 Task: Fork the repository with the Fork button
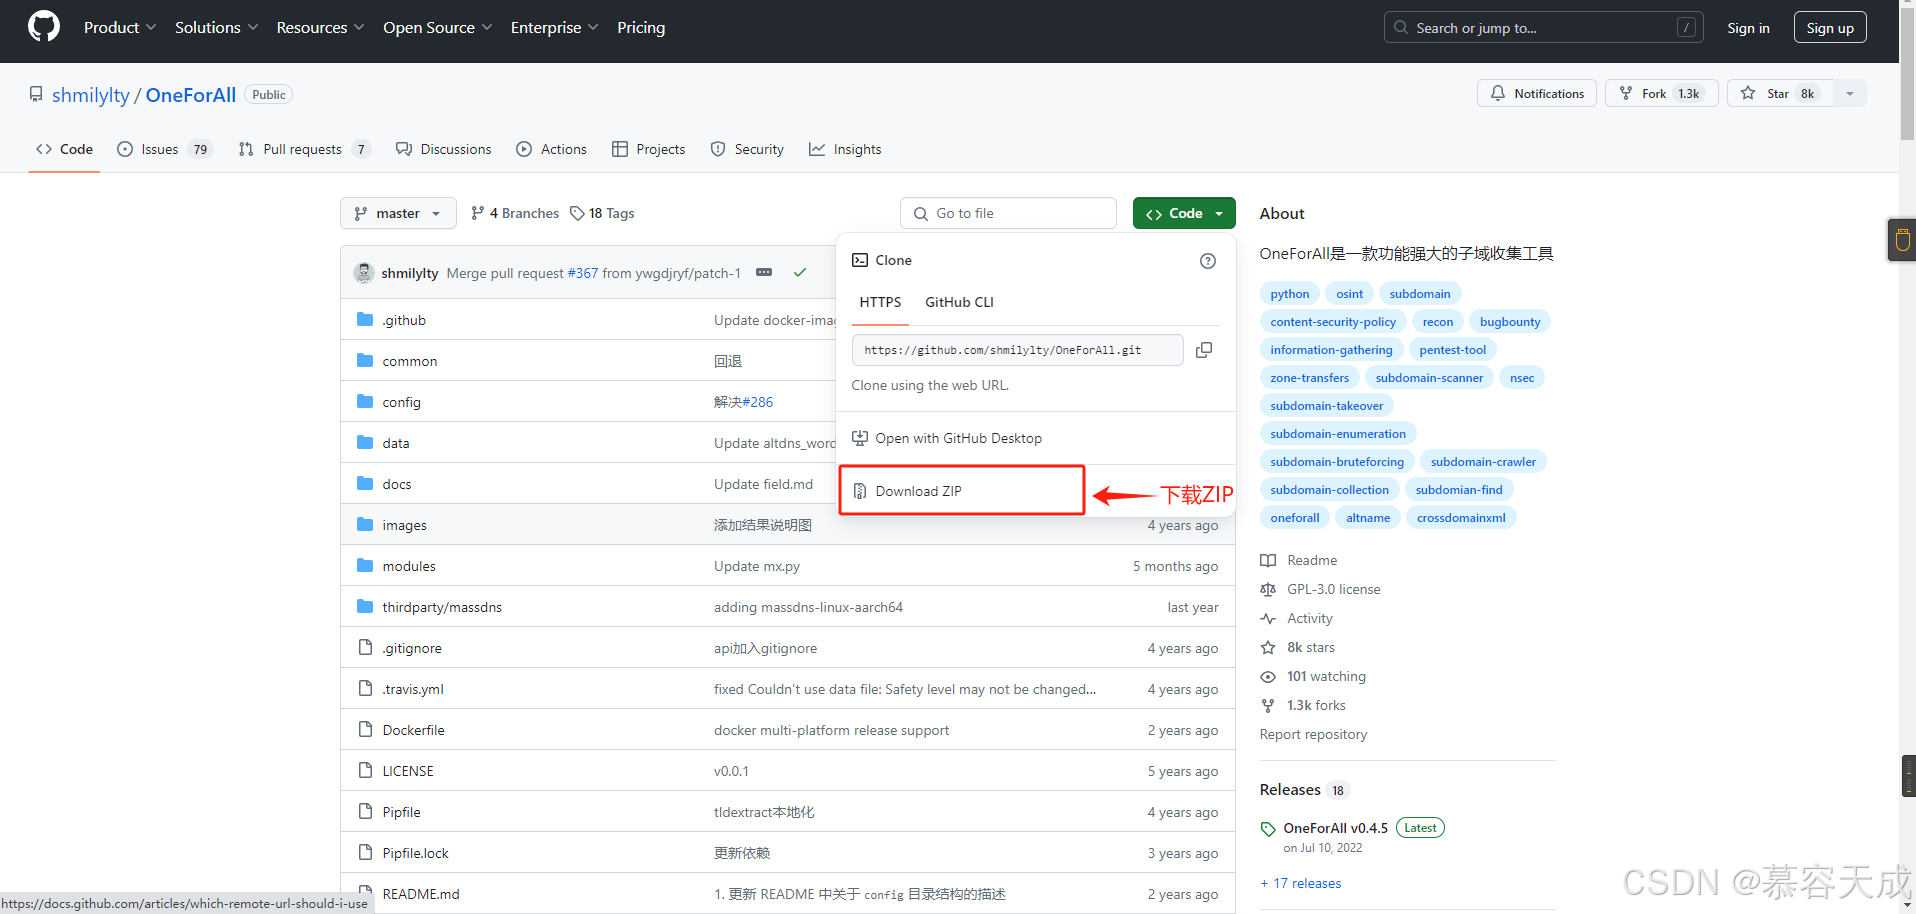pyautogui.click(x=1662, y=93)
